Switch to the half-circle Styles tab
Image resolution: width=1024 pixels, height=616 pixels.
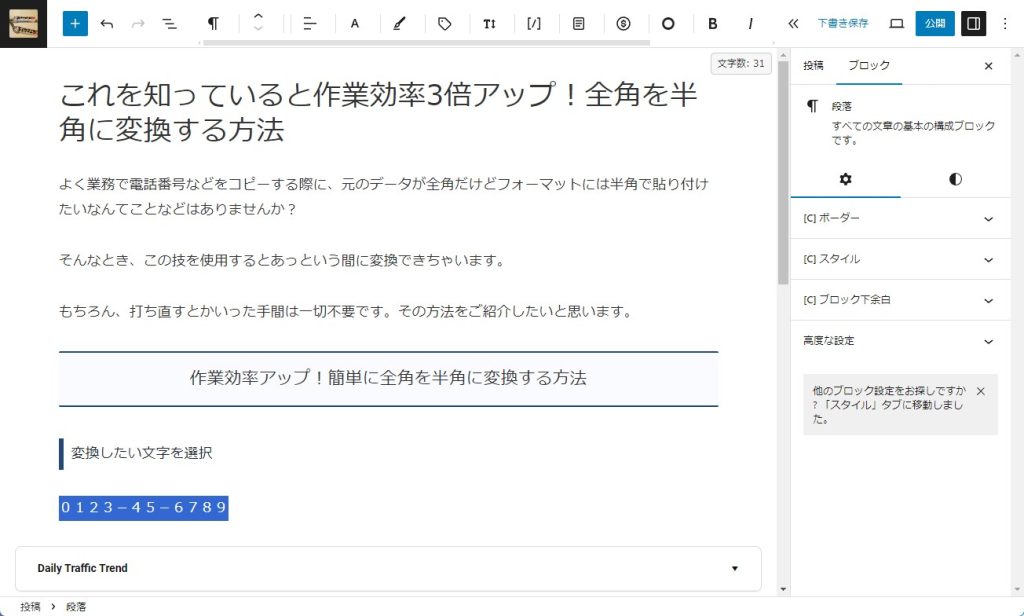pyautogui.click(x=955, y=179)
